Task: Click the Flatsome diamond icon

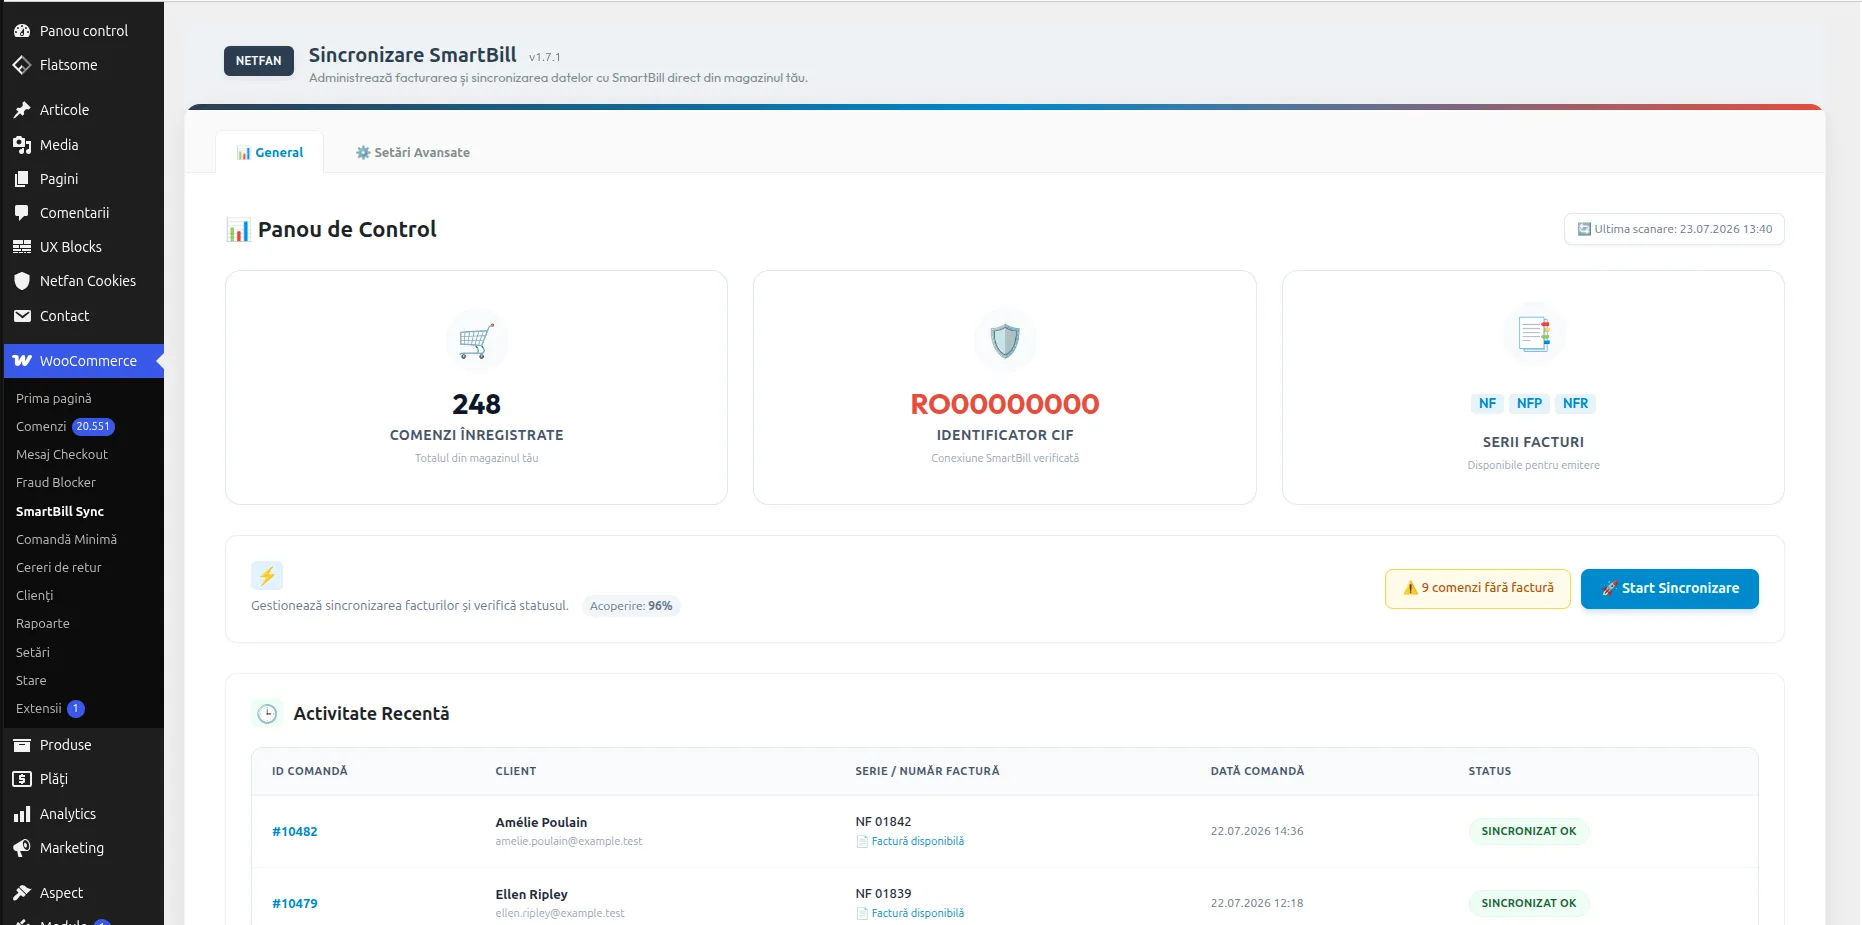Action: pyautogui.click(x=22, y=65)
